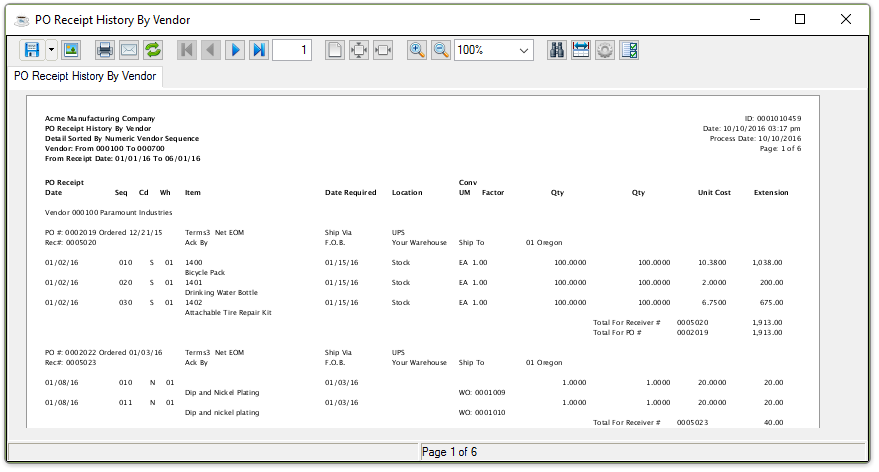Go to the previous page
Image resolution: width=879 pixels, height=472 pixels.
click(x=210, y=50)
